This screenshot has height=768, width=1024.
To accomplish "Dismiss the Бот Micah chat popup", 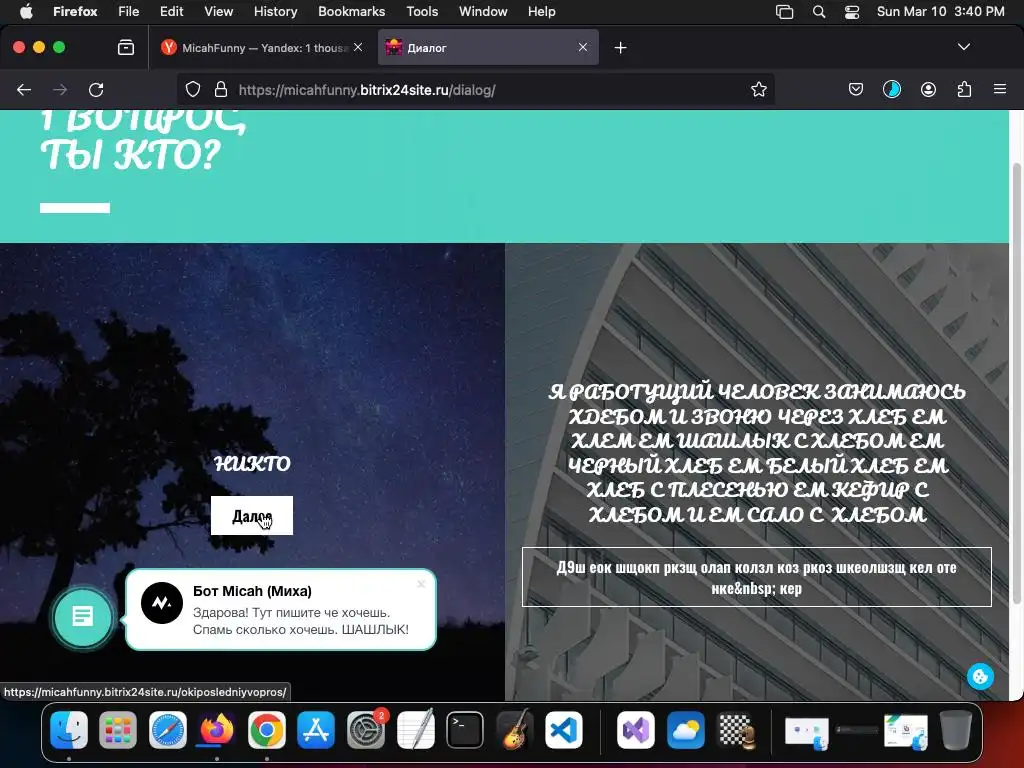I will pos(421,584).
